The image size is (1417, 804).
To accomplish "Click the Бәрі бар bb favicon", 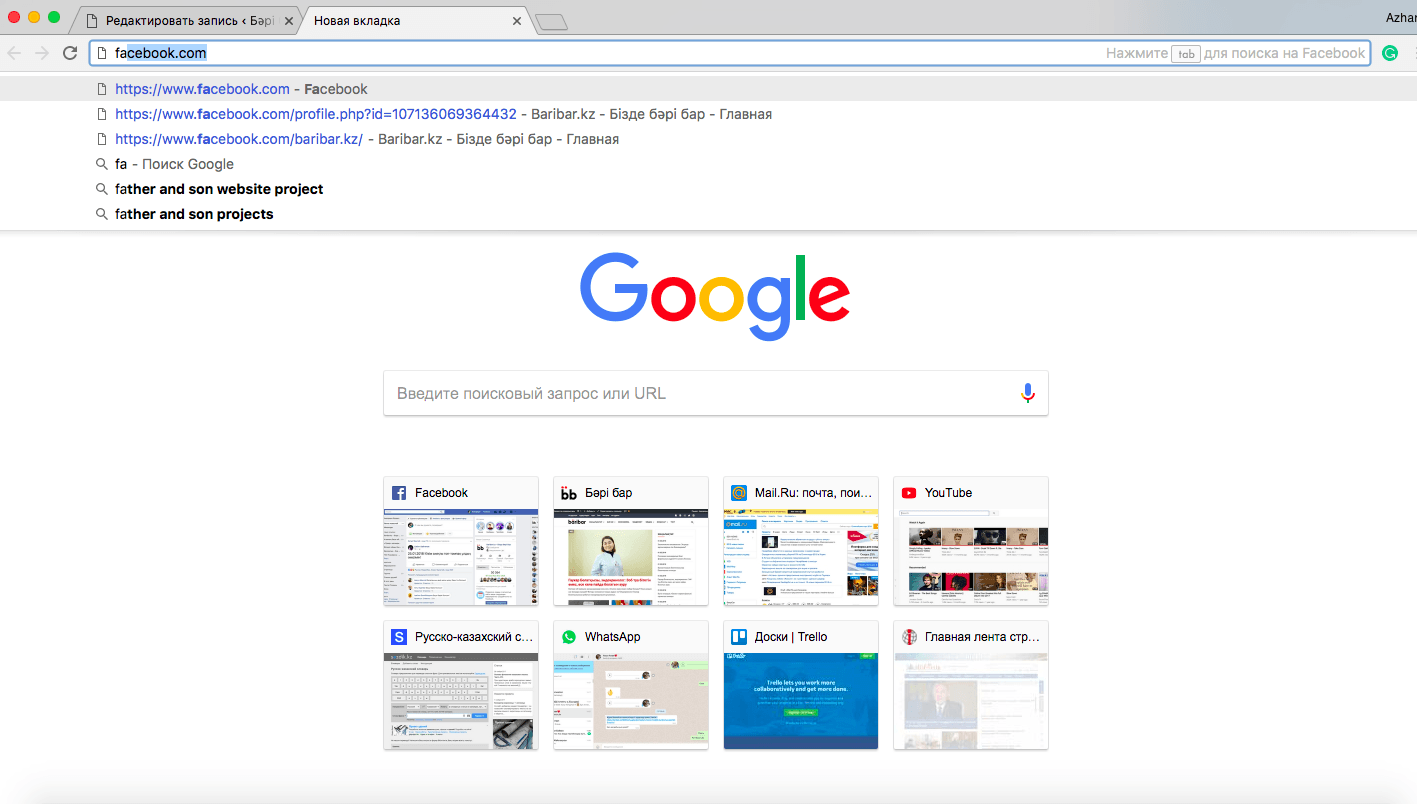I will tap(569, 493).
